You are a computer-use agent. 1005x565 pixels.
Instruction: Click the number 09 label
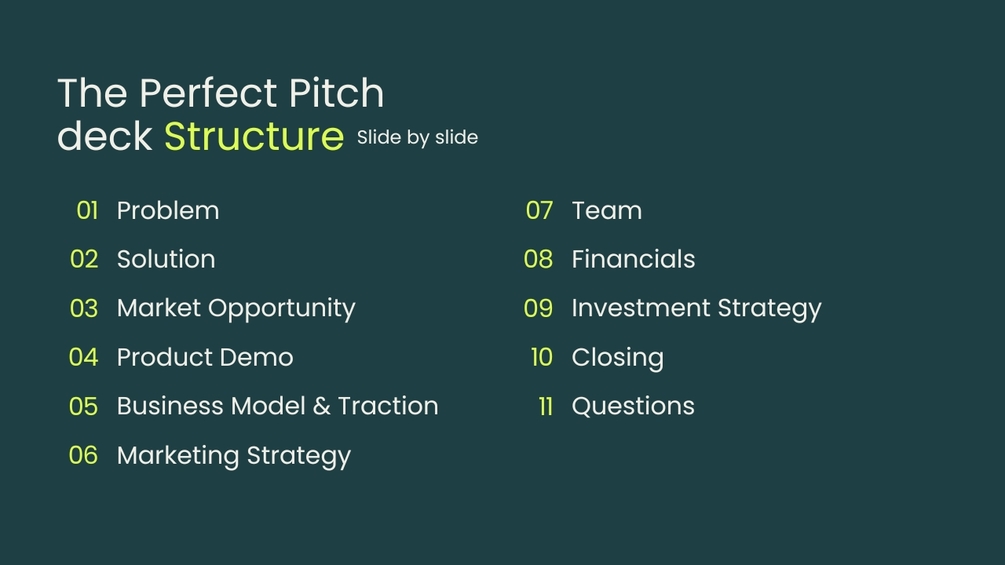(538, 309)
